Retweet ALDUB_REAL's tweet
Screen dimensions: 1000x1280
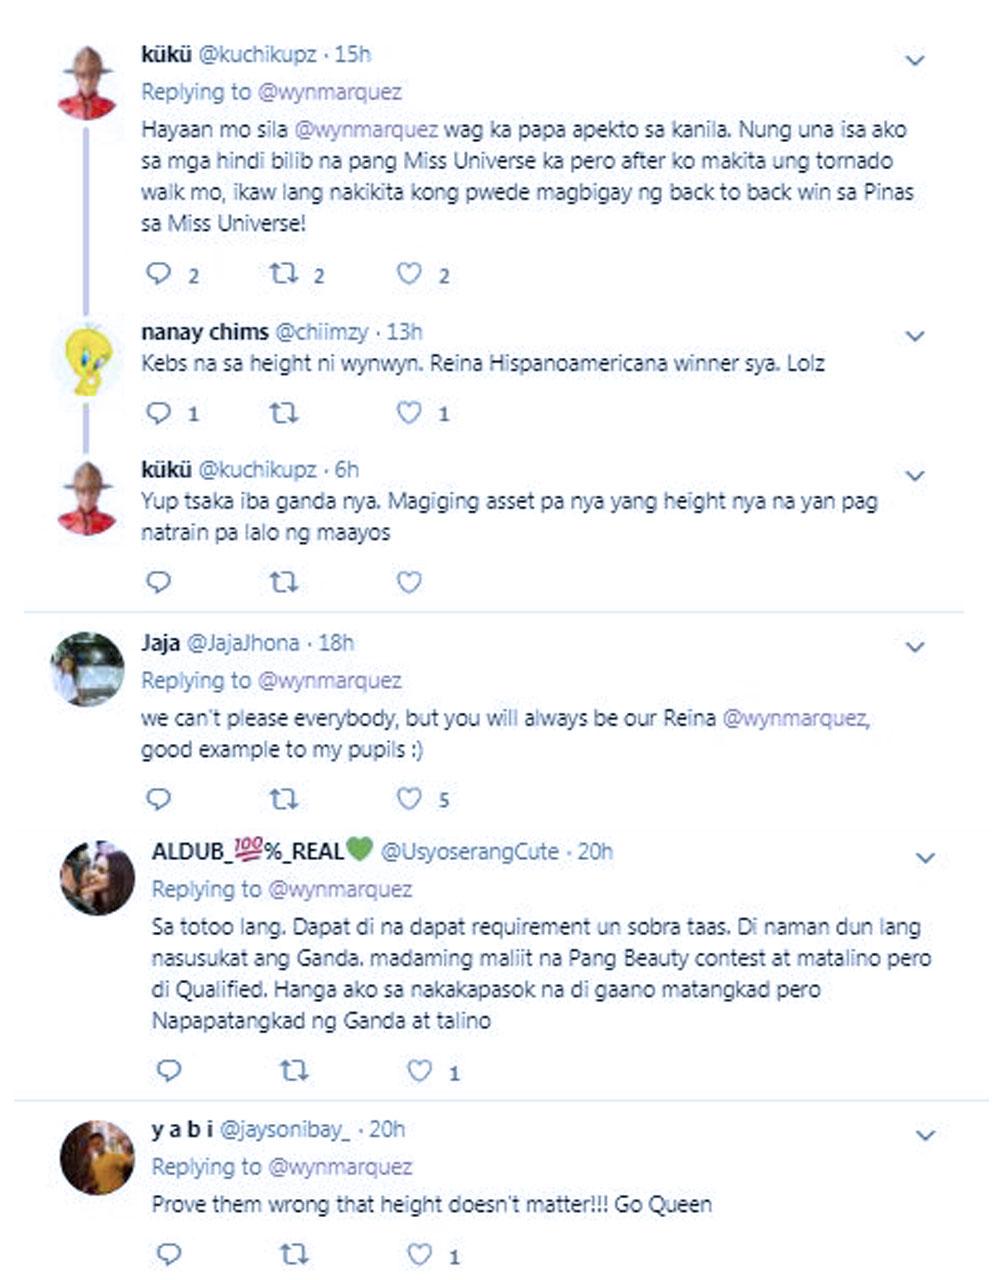294,1071
